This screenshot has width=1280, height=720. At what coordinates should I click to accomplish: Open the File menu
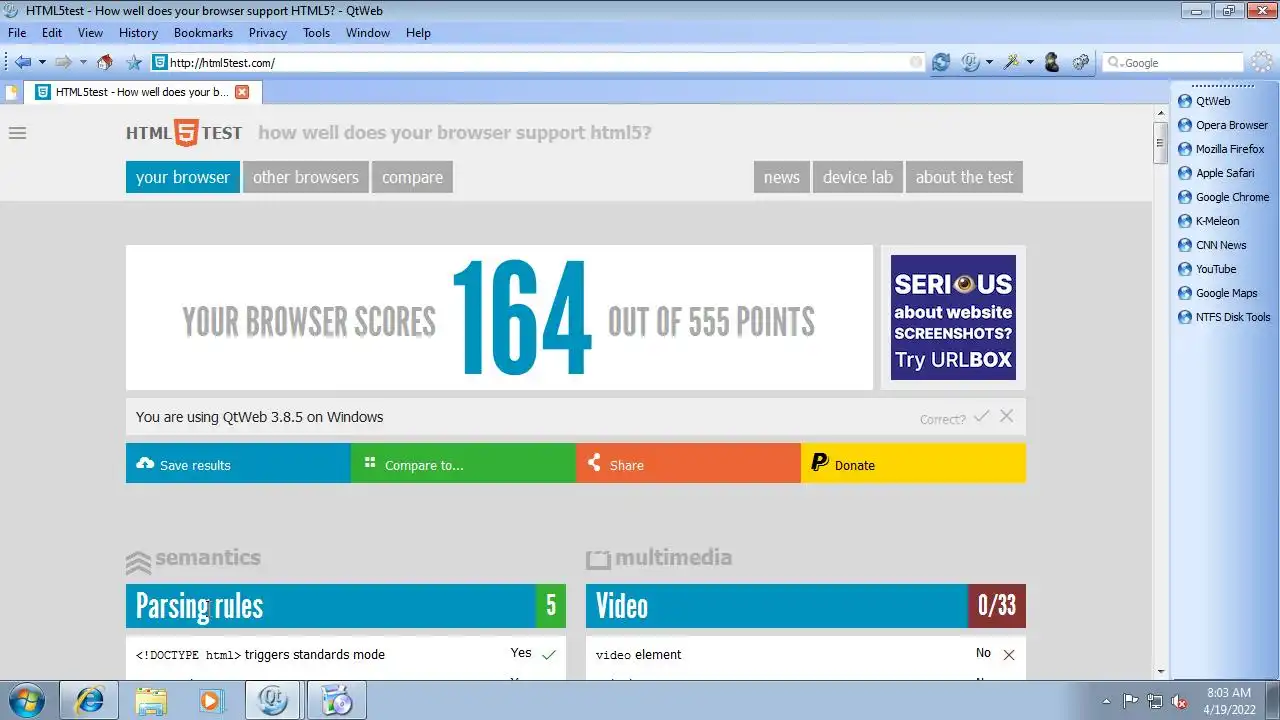pos(17,32)
